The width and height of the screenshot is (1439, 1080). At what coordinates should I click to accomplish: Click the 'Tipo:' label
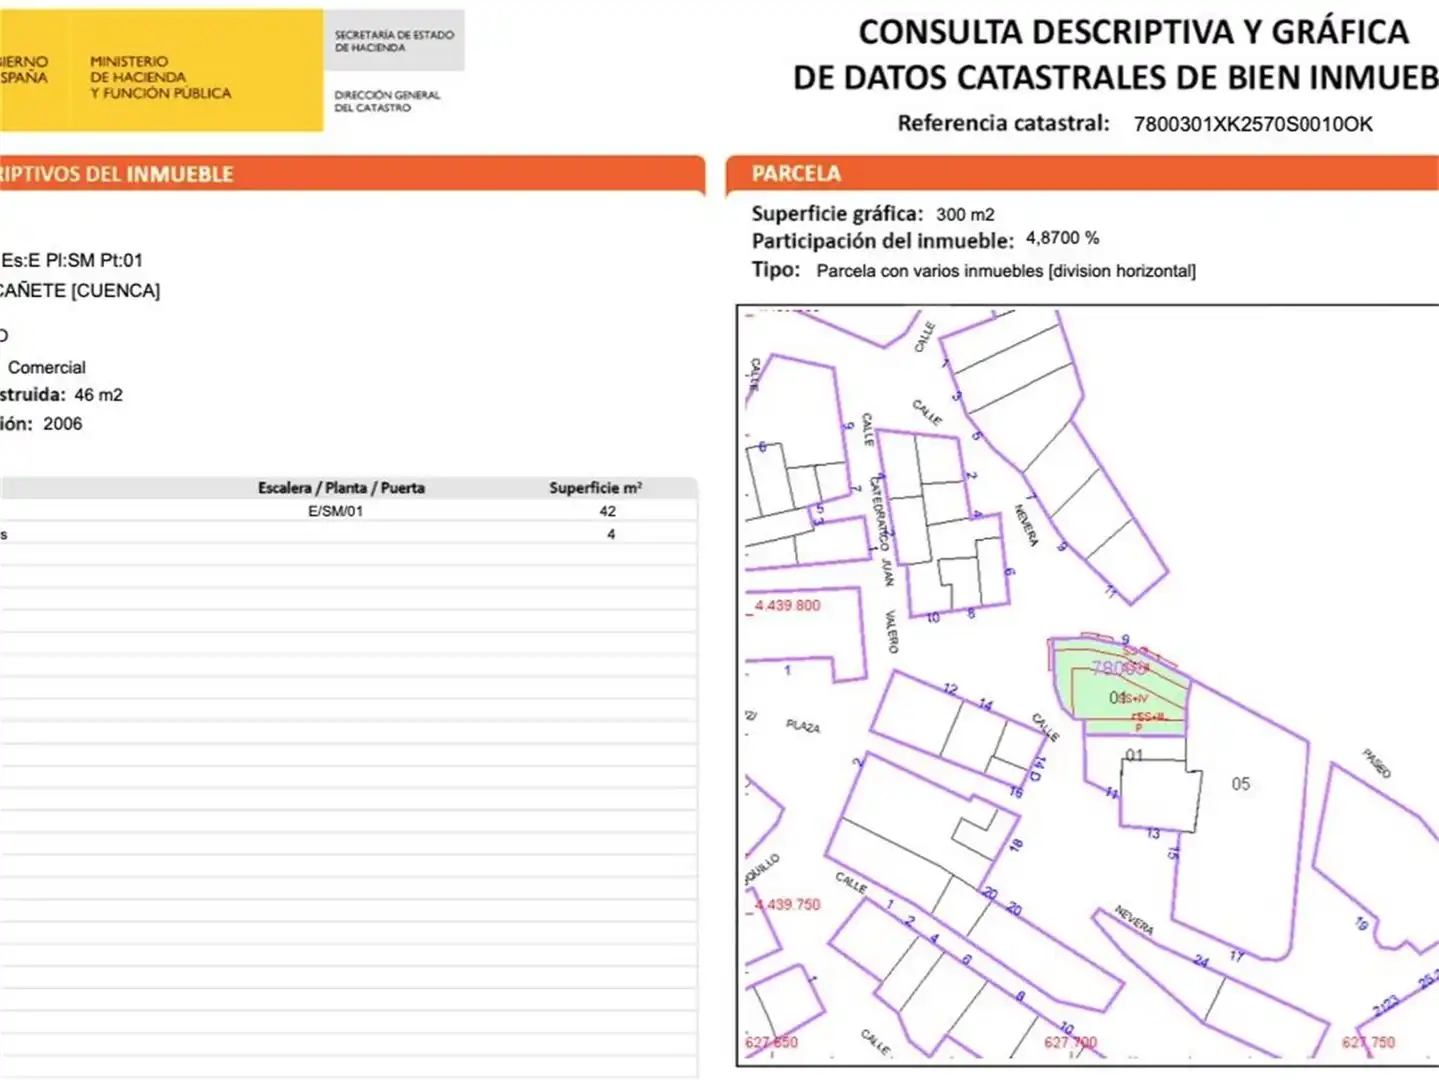click(776, 269)
